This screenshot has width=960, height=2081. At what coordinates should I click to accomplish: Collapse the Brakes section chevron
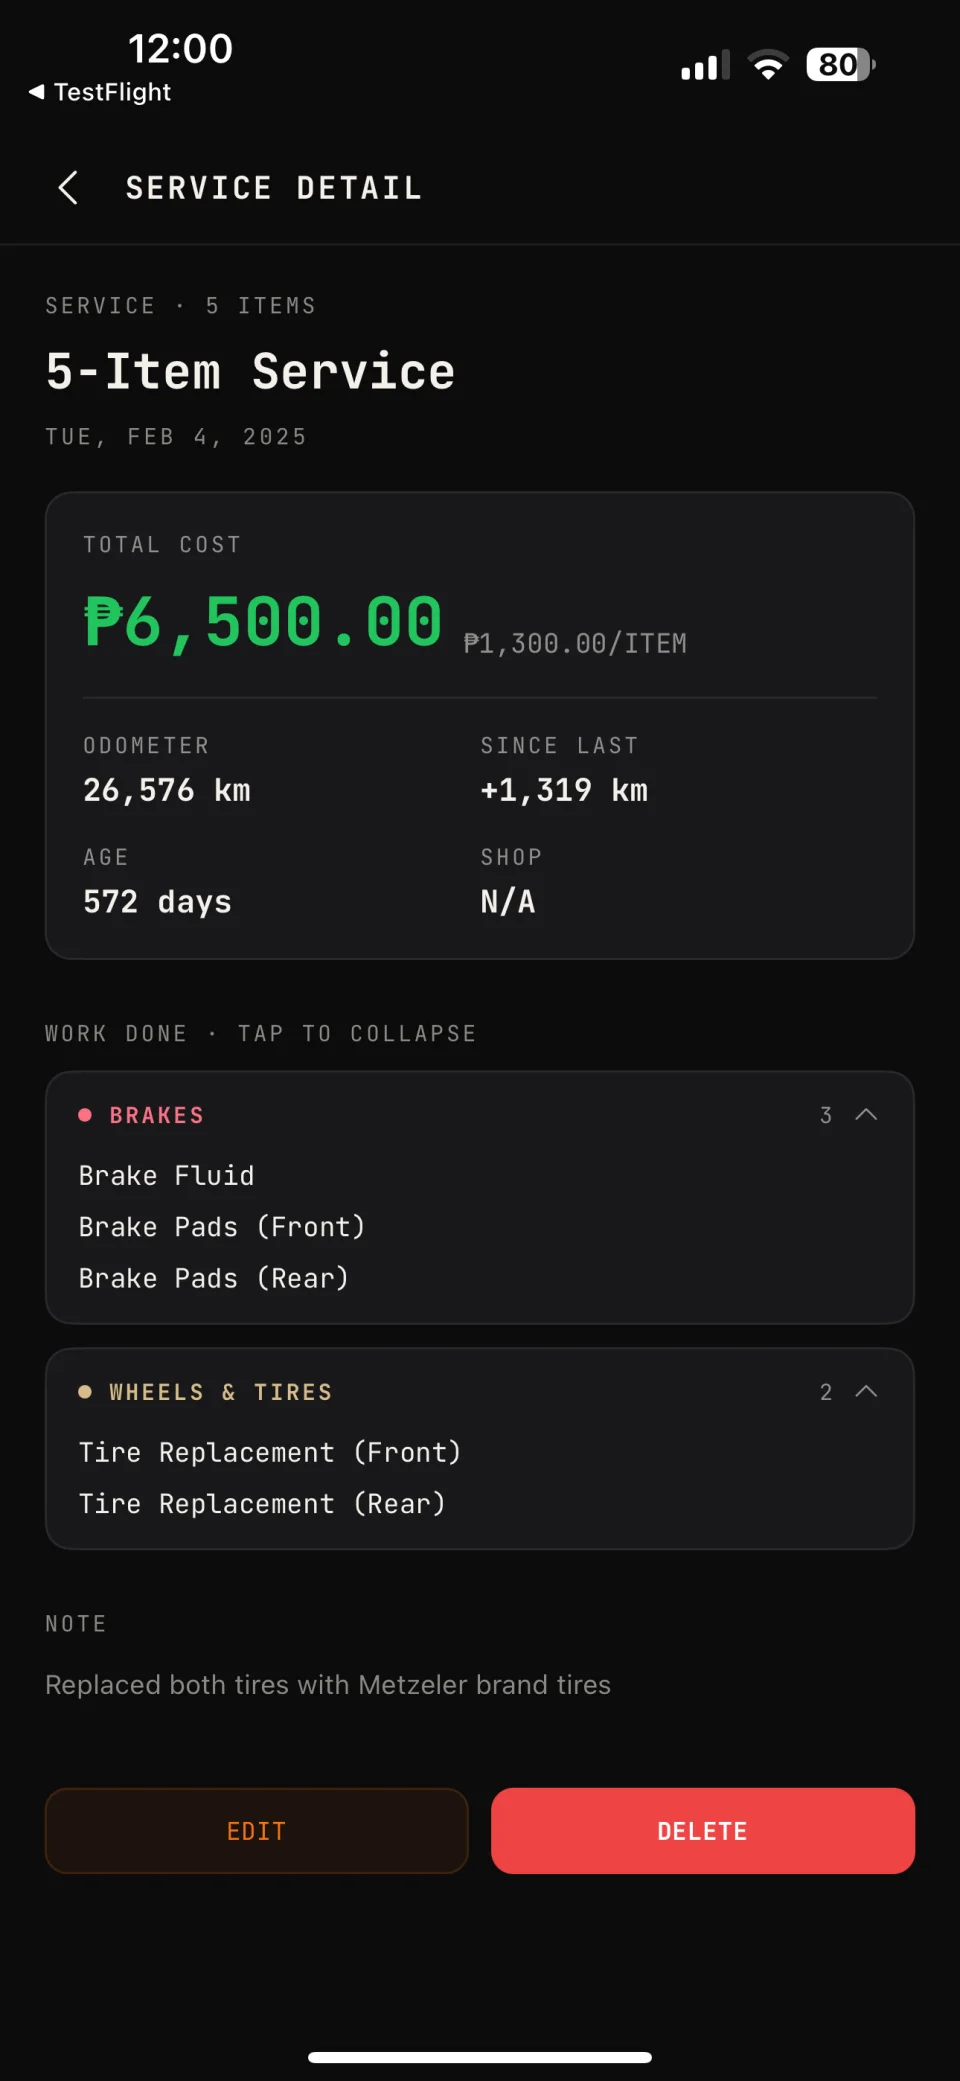866,1115
